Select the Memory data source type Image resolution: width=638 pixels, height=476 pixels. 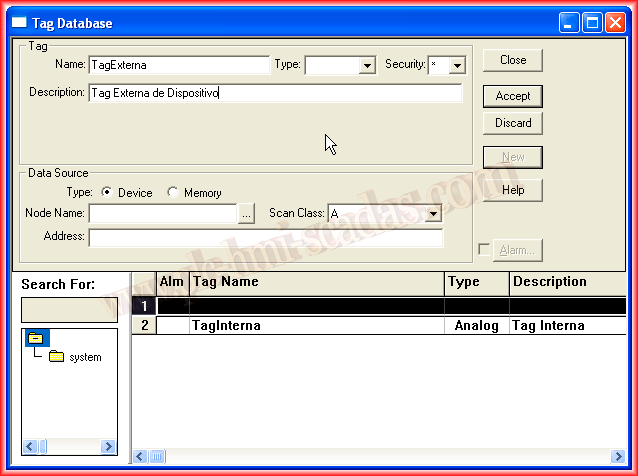click(x=173, y=193)
